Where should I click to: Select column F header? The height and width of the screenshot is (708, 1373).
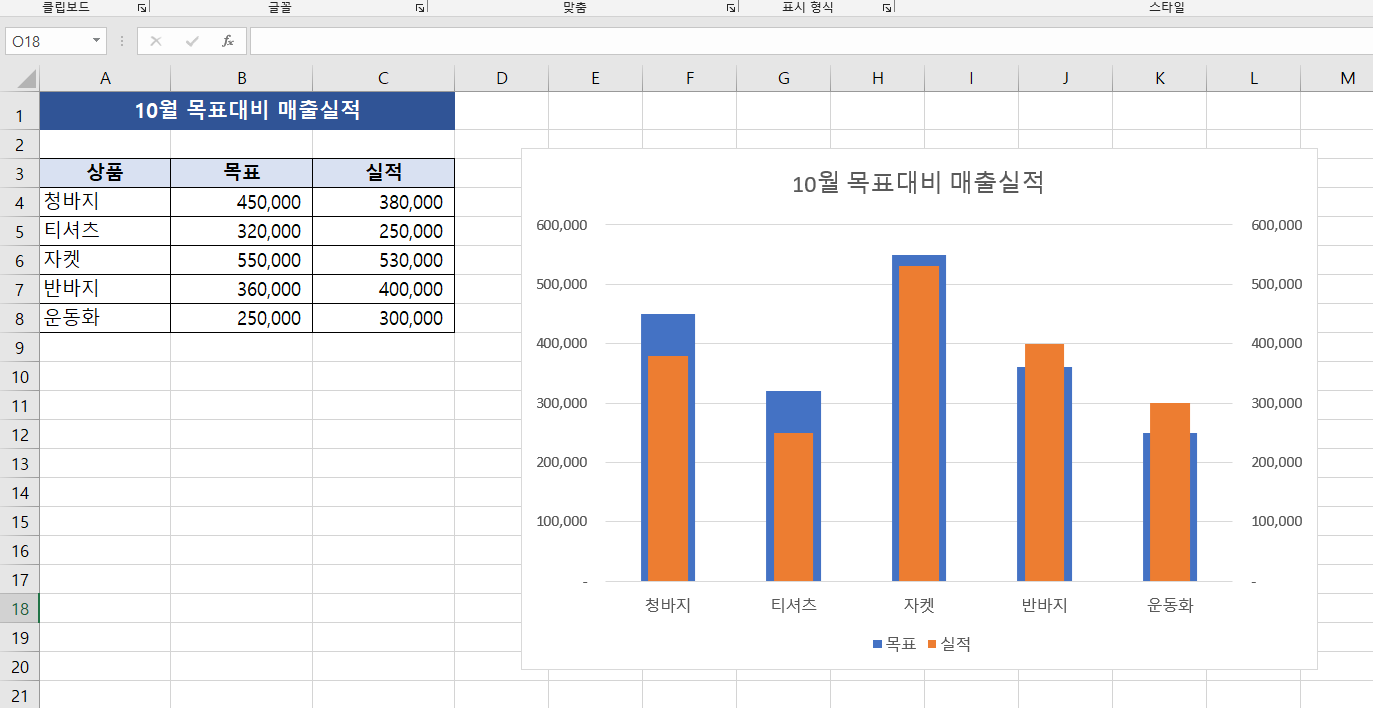click(x=689, y=78)
